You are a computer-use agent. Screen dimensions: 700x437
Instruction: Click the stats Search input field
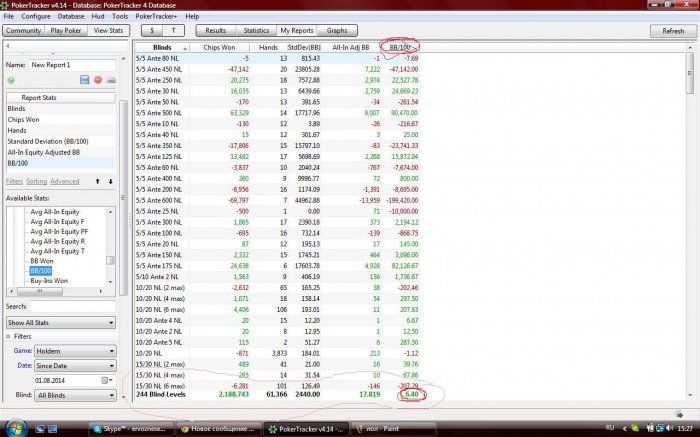(x=73, y=306)
